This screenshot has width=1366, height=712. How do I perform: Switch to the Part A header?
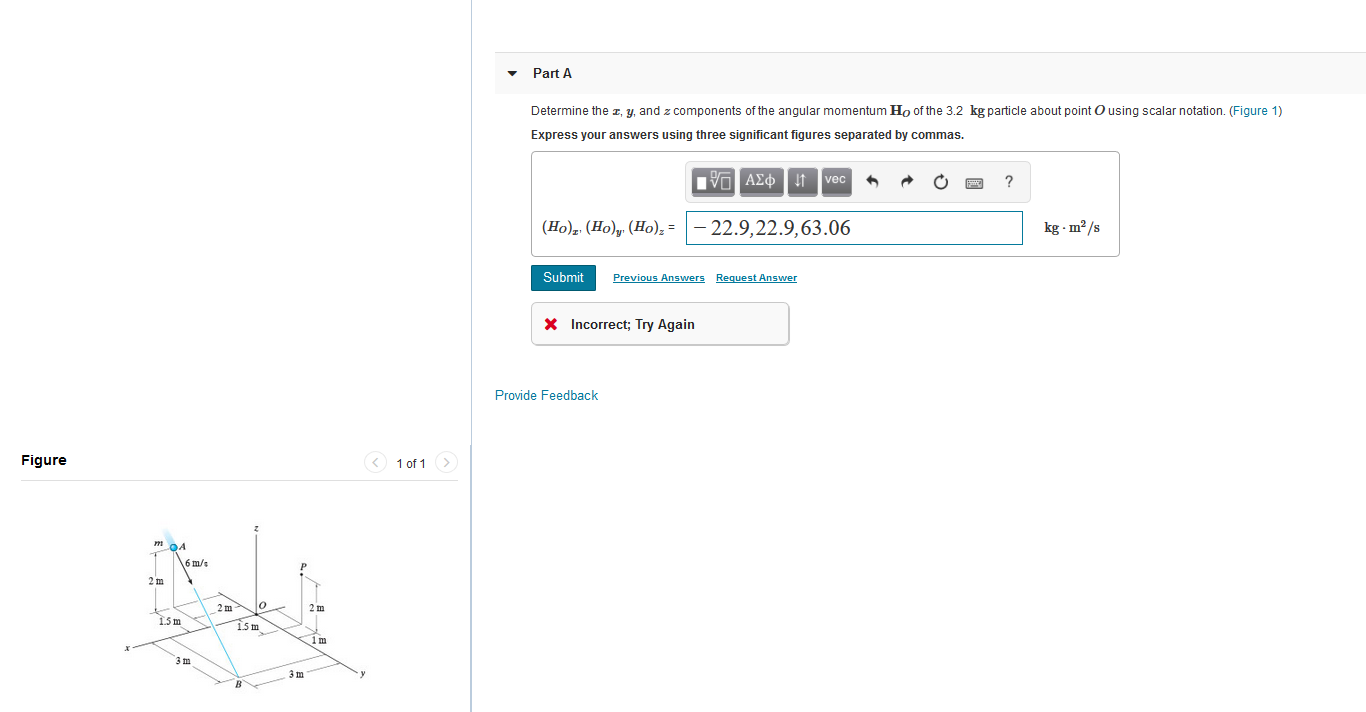pos(553,72)
